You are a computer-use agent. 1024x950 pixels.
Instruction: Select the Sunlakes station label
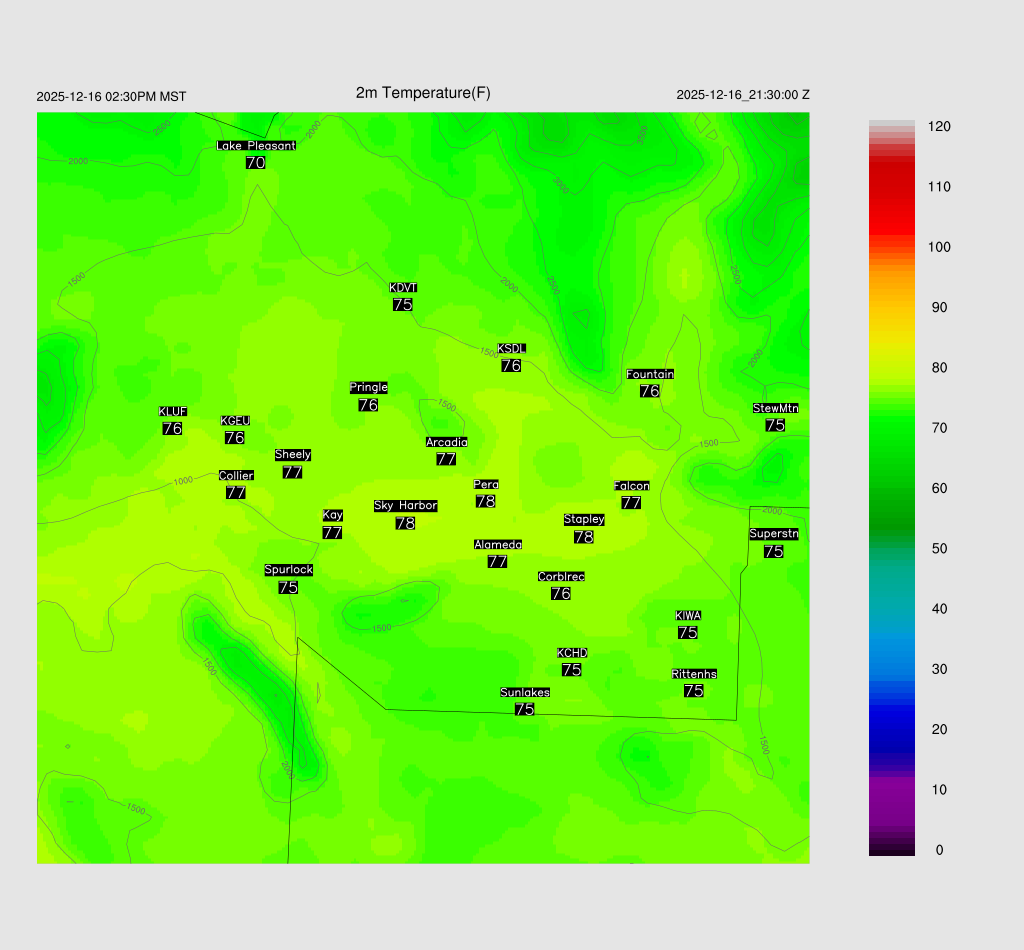coord(524,692)
